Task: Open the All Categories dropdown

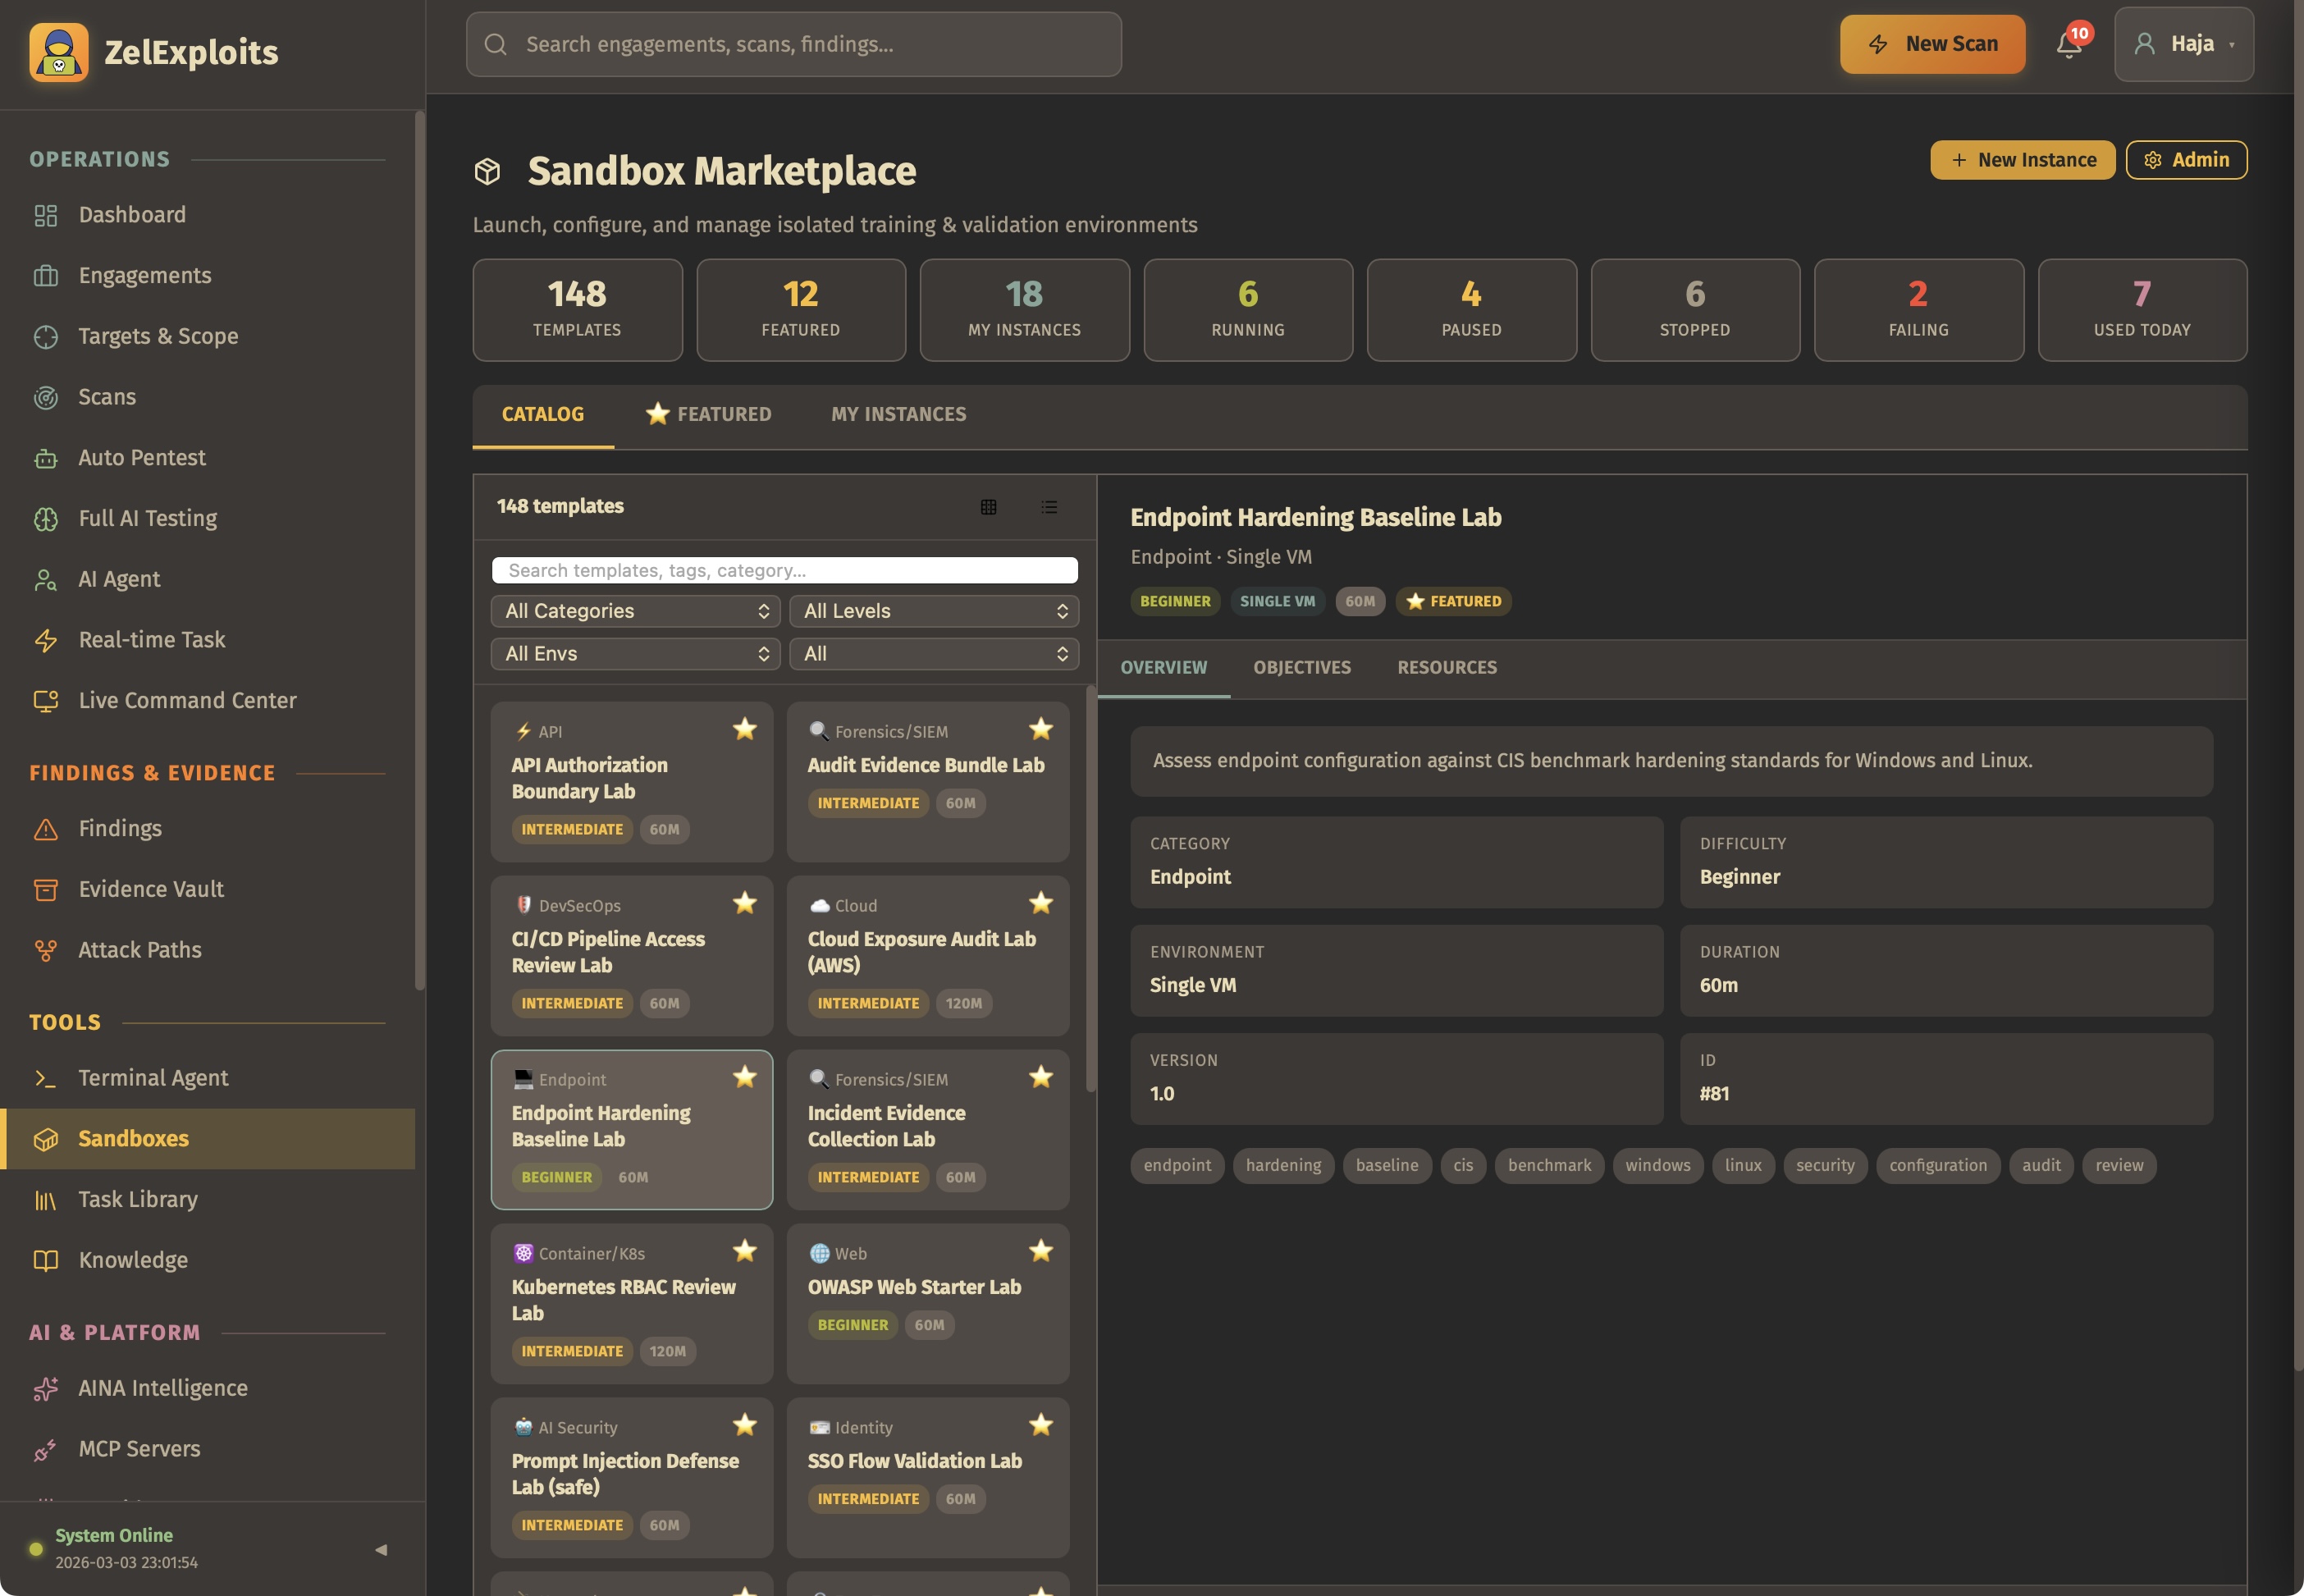Action: [635, 610]
